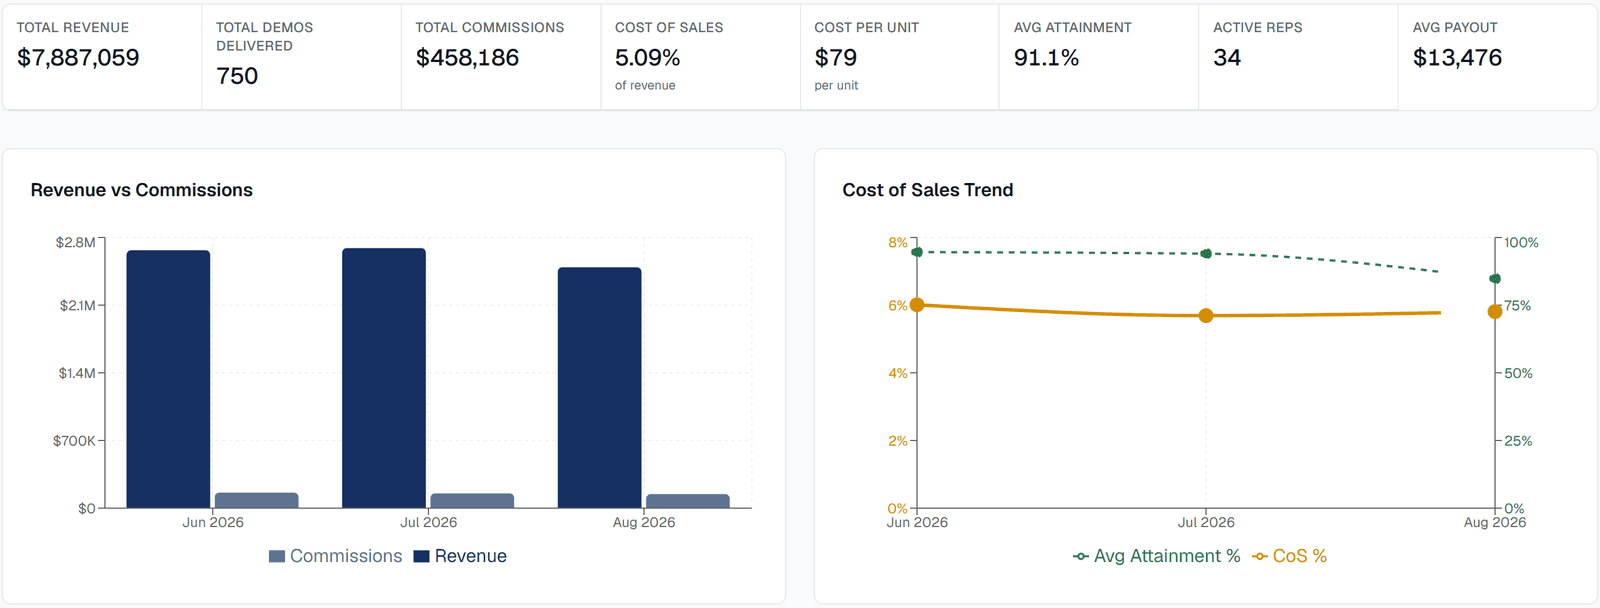Click the Avg Payout value $13,476
Image resolution: width=1600 pixels, height=608 pixels.
point(1457,58)
